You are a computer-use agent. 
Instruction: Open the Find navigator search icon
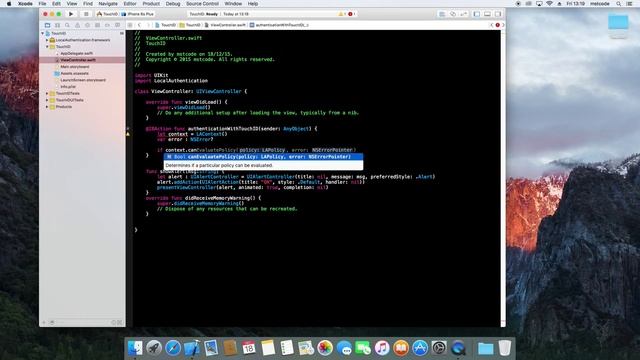(x=67, y=25)
